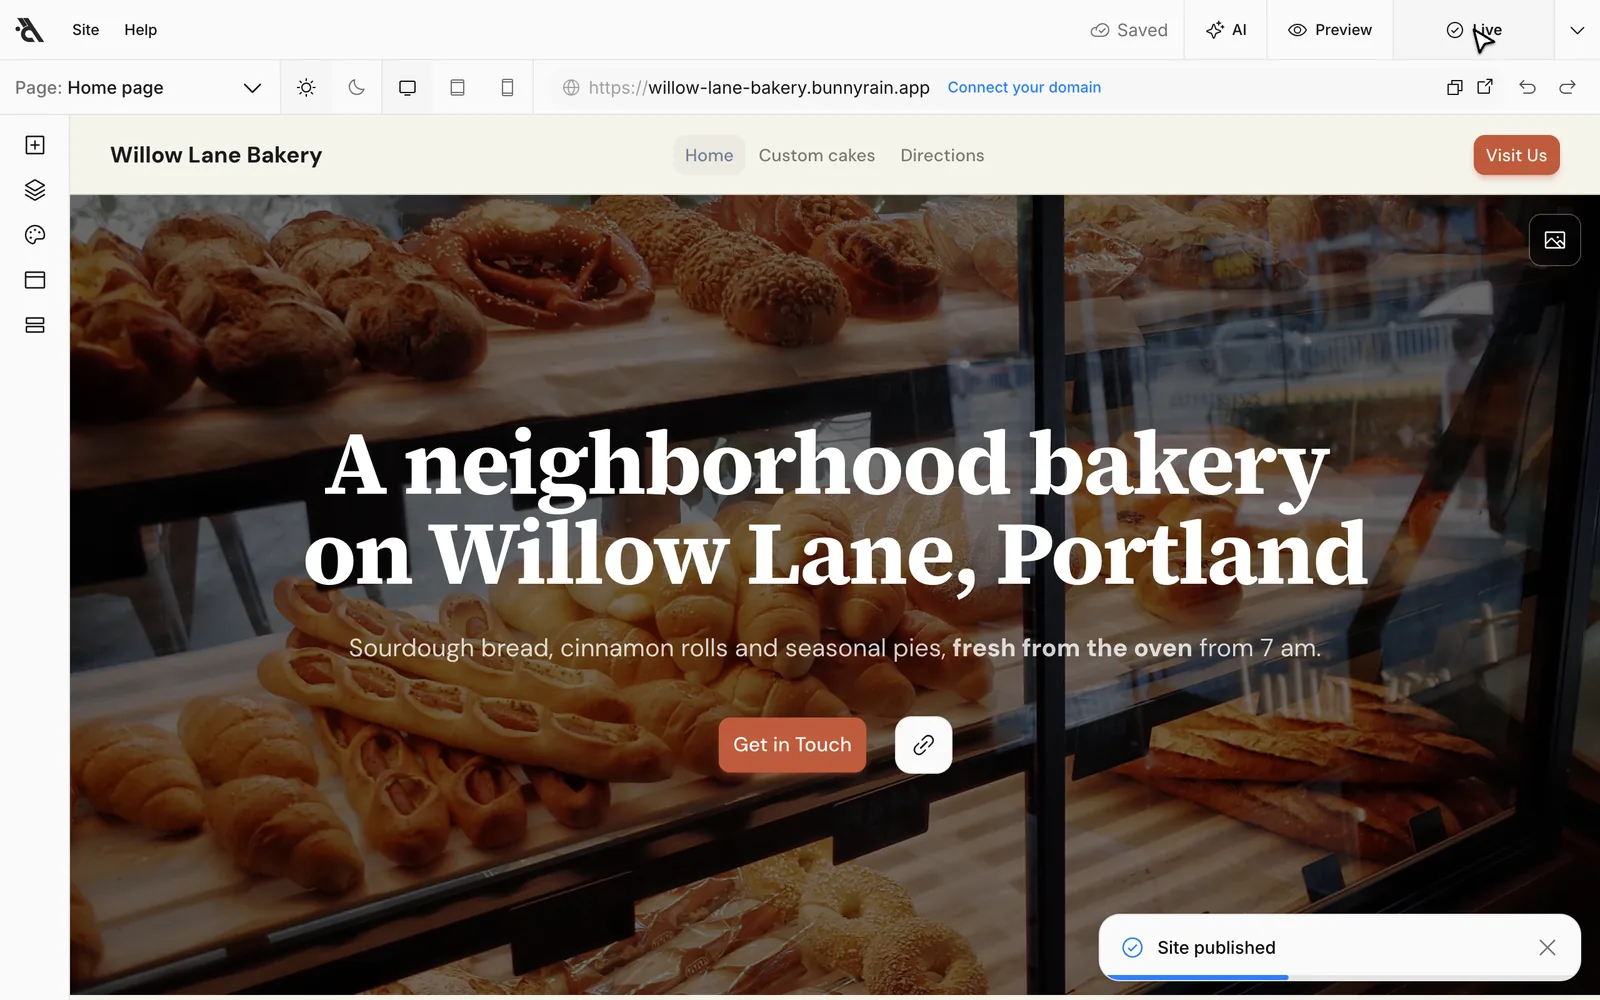Undo the last change
1600x1000 pixels.
[1527, 87]
